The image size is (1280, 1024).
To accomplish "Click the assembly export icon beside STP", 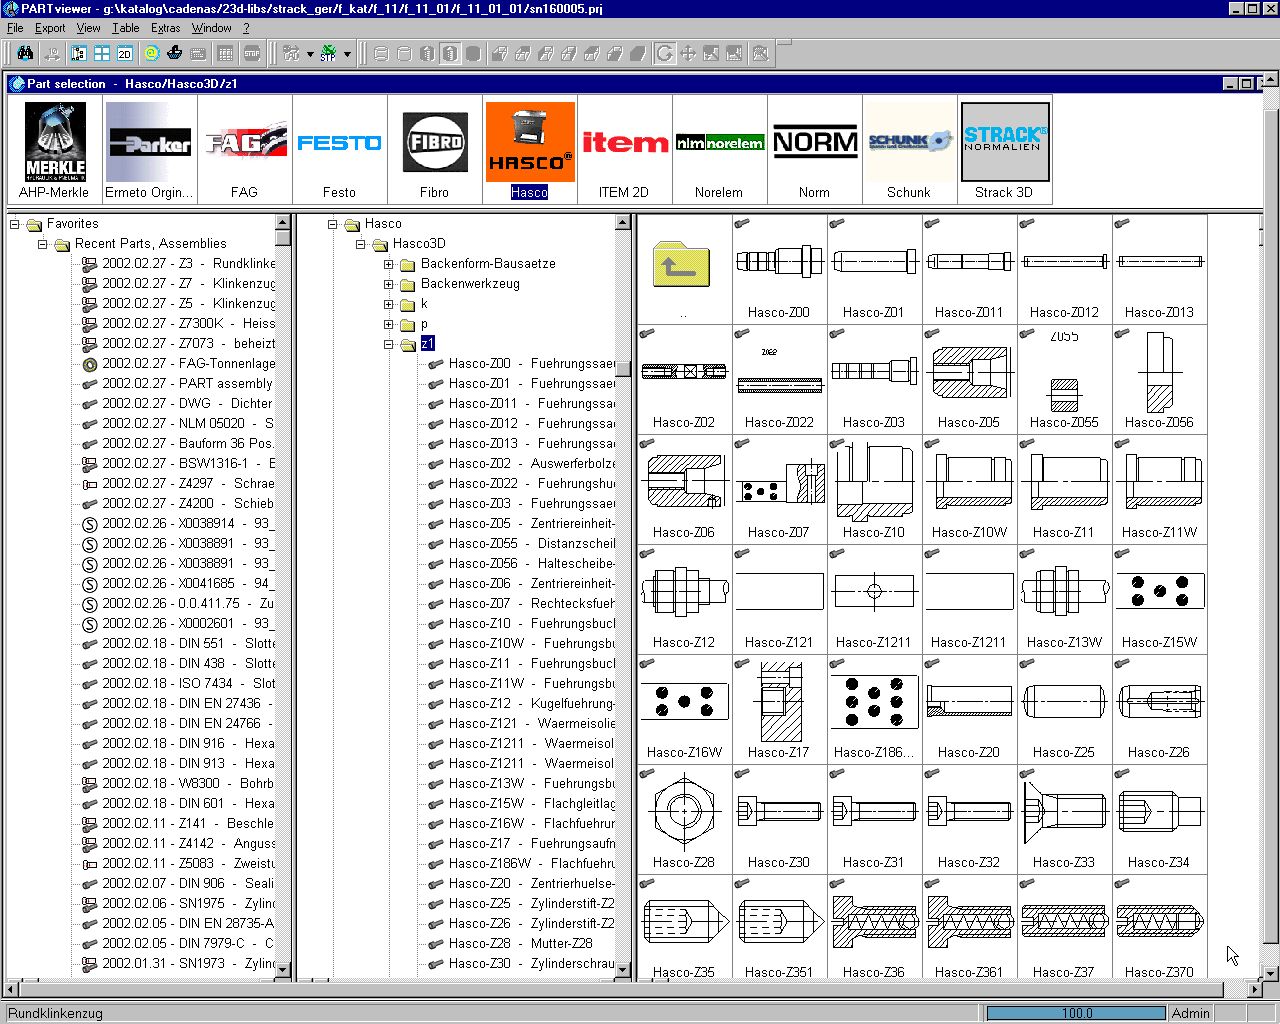I will [291, 53].
